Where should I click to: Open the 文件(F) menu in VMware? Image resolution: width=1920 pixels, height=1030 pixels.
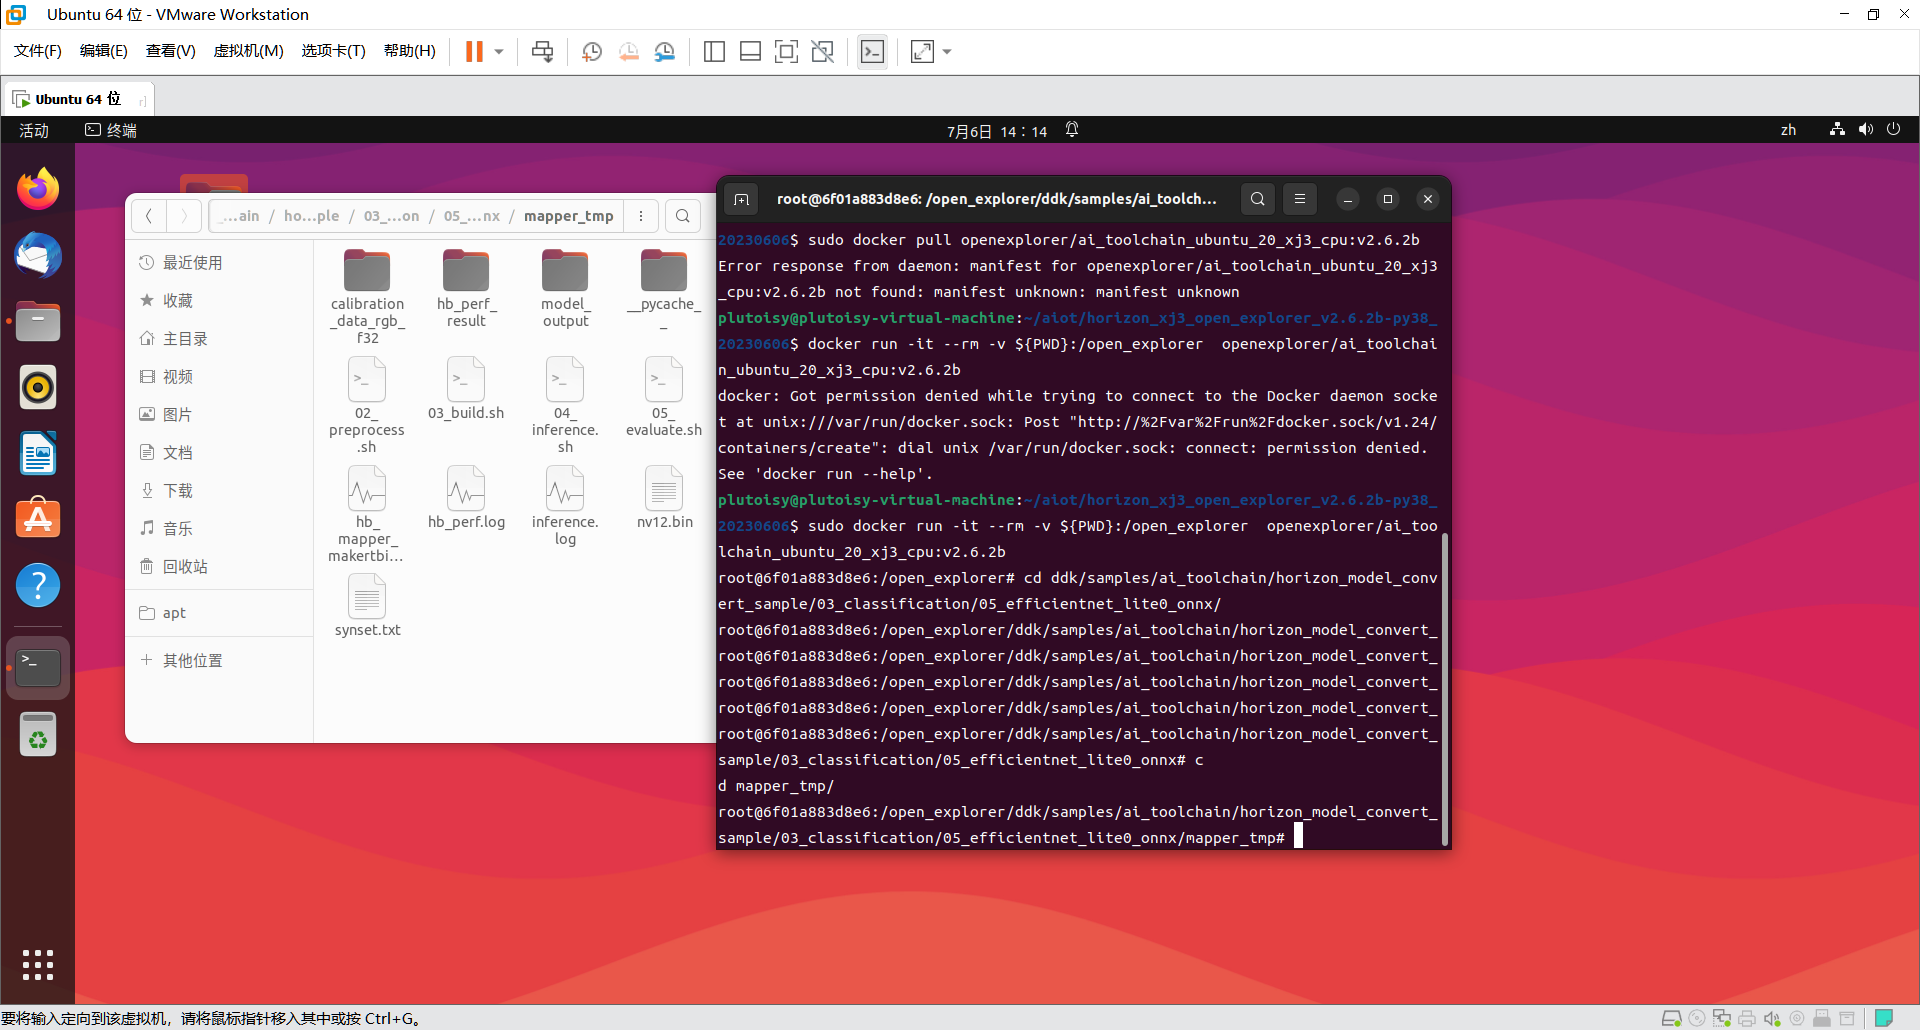click(x=38, y=51)
